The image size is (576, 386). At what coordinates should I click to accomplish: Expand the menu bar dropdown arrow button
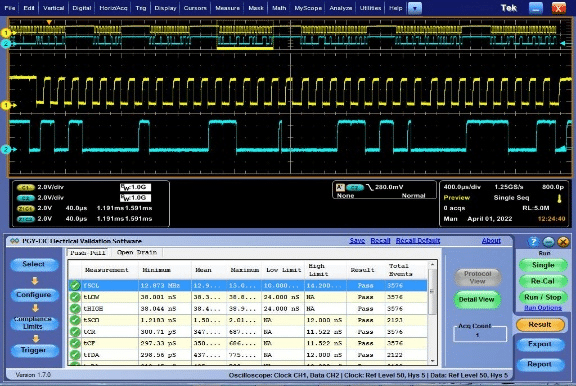tap(415, 8)
